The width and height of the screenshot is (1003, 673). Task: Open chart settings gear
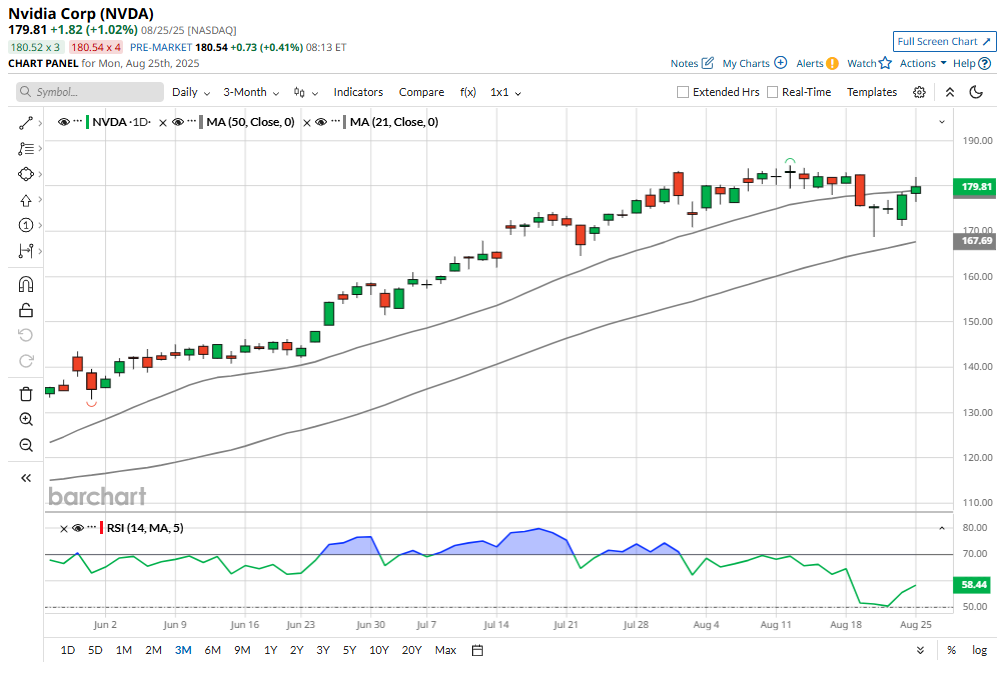tap(919, 92)
